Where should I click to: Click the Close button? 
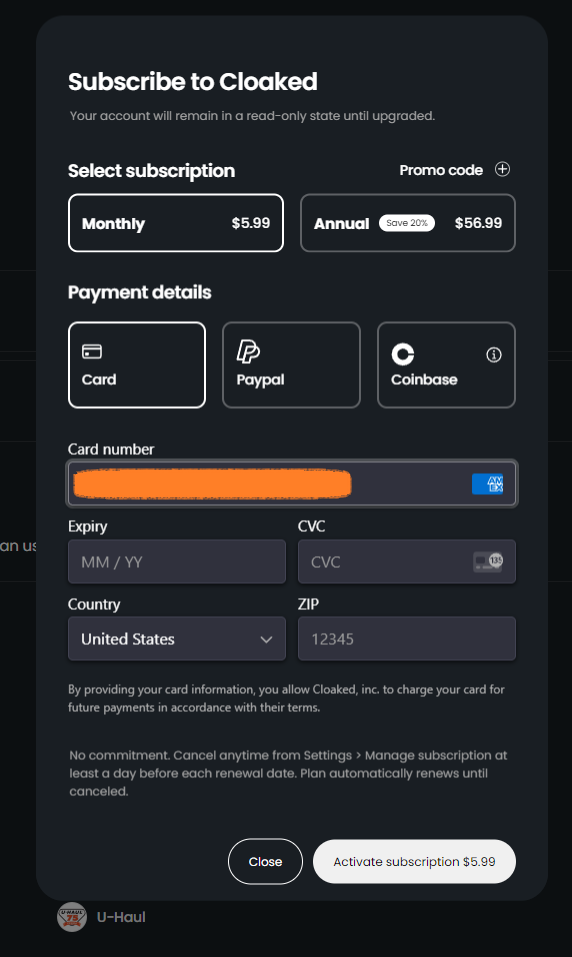[266, 861]
